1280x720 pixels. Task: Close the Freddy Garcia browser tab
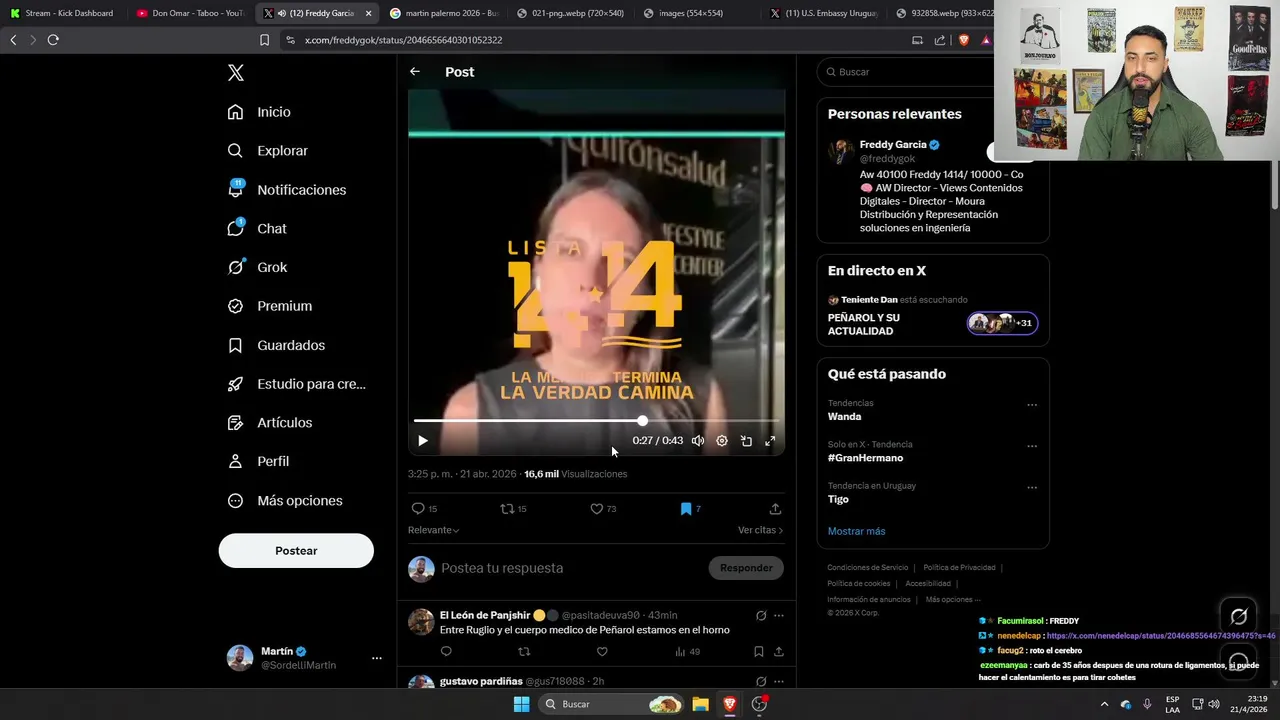368,13
